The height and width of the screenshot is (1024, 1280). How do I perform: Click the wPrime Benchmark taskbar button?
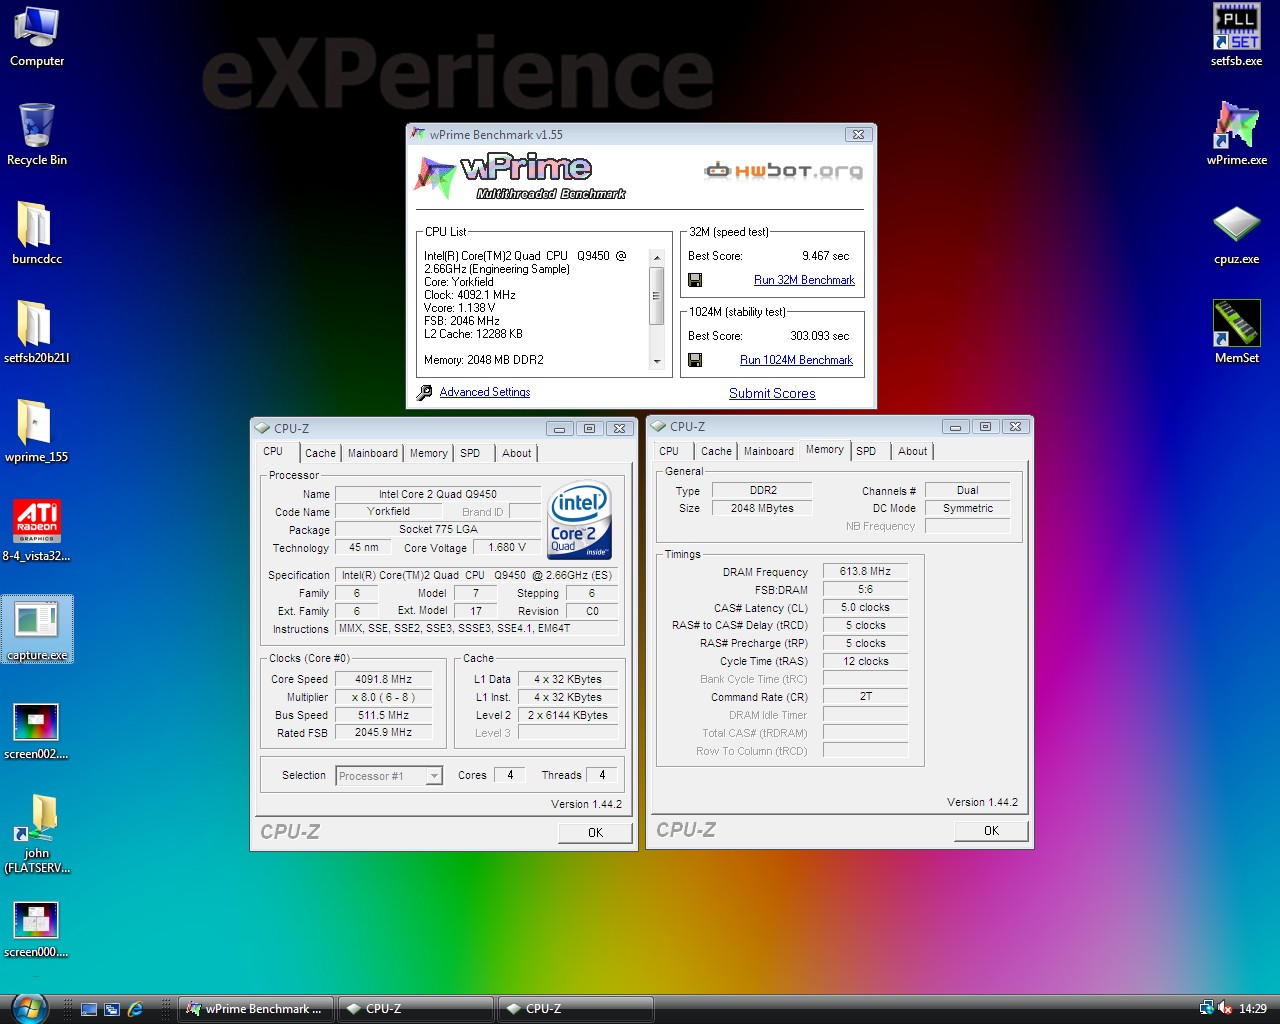point(256,1009)
